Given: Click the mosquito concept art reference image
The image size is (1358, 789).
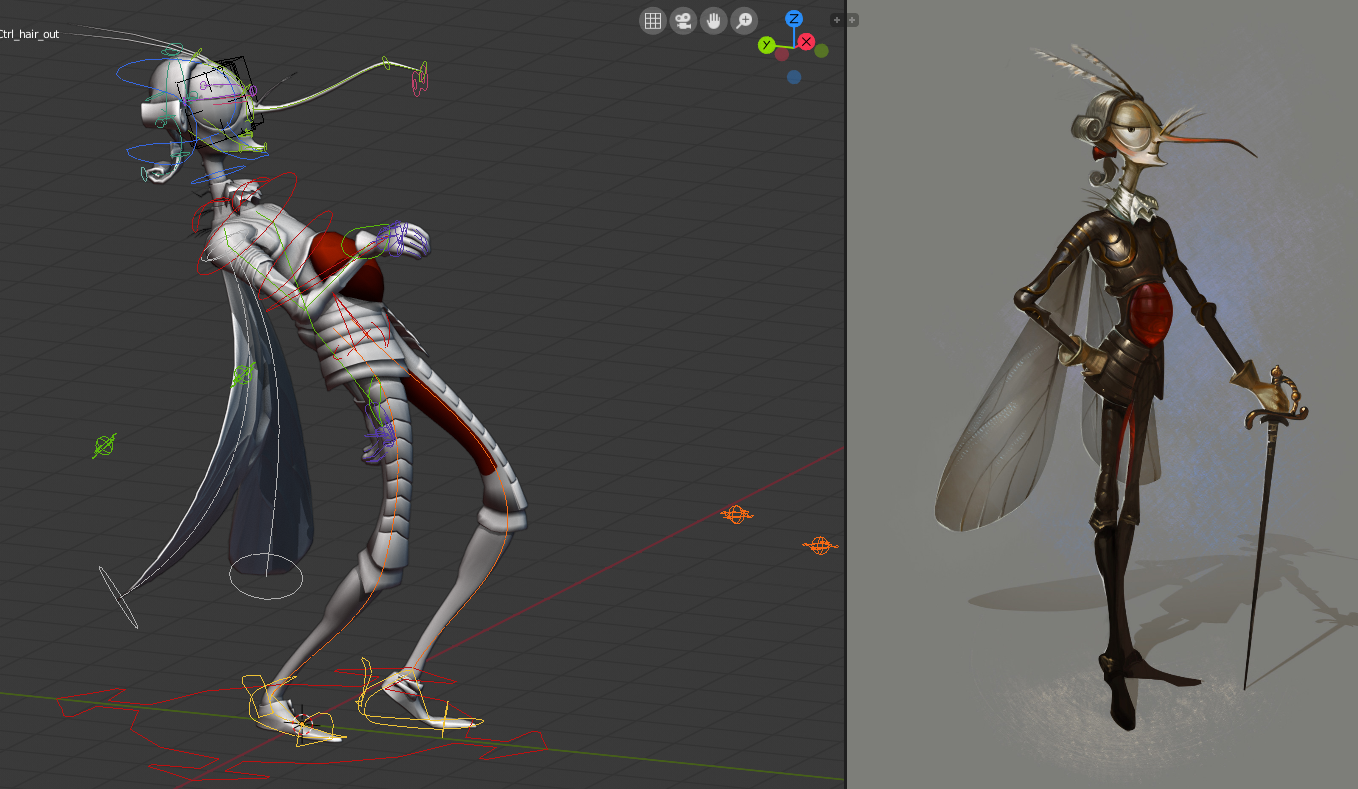Looking at the screenshot, I should (x=1103, y=395).
